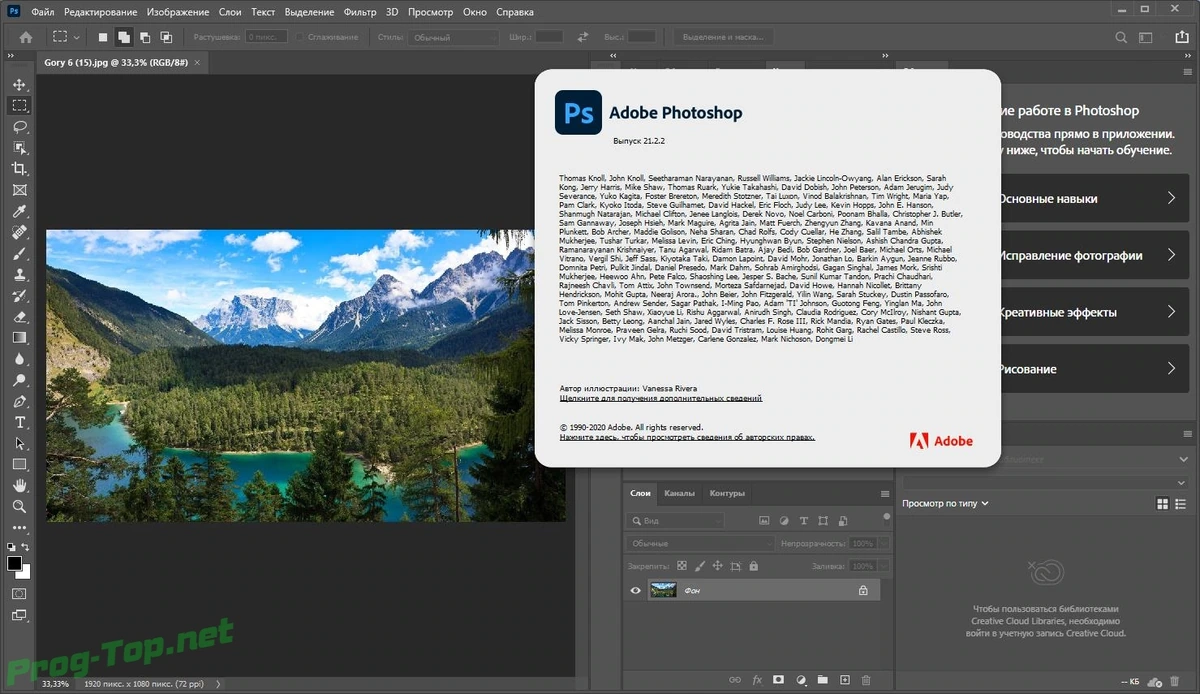Screen dimensions: 1200x694
Task: Select the Brush tool
Action: 19,254
